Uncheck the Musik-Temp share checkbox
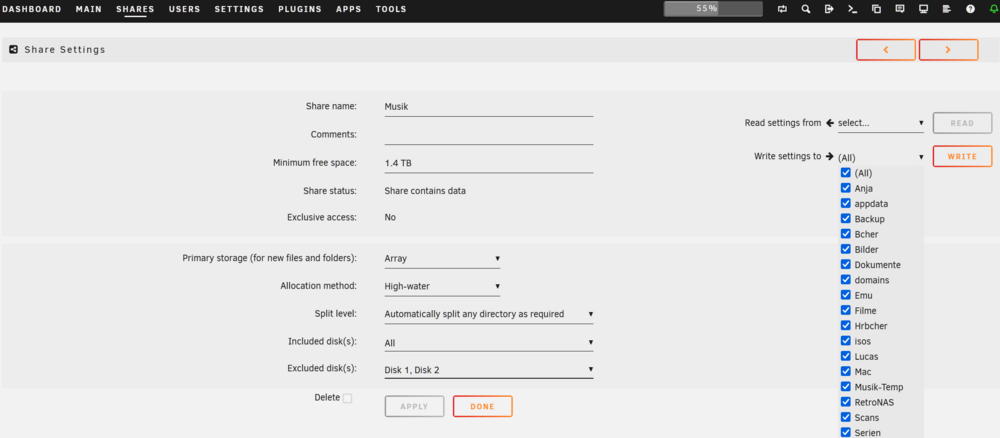Viewport: 1000px width, 438px height. [846, 387]
